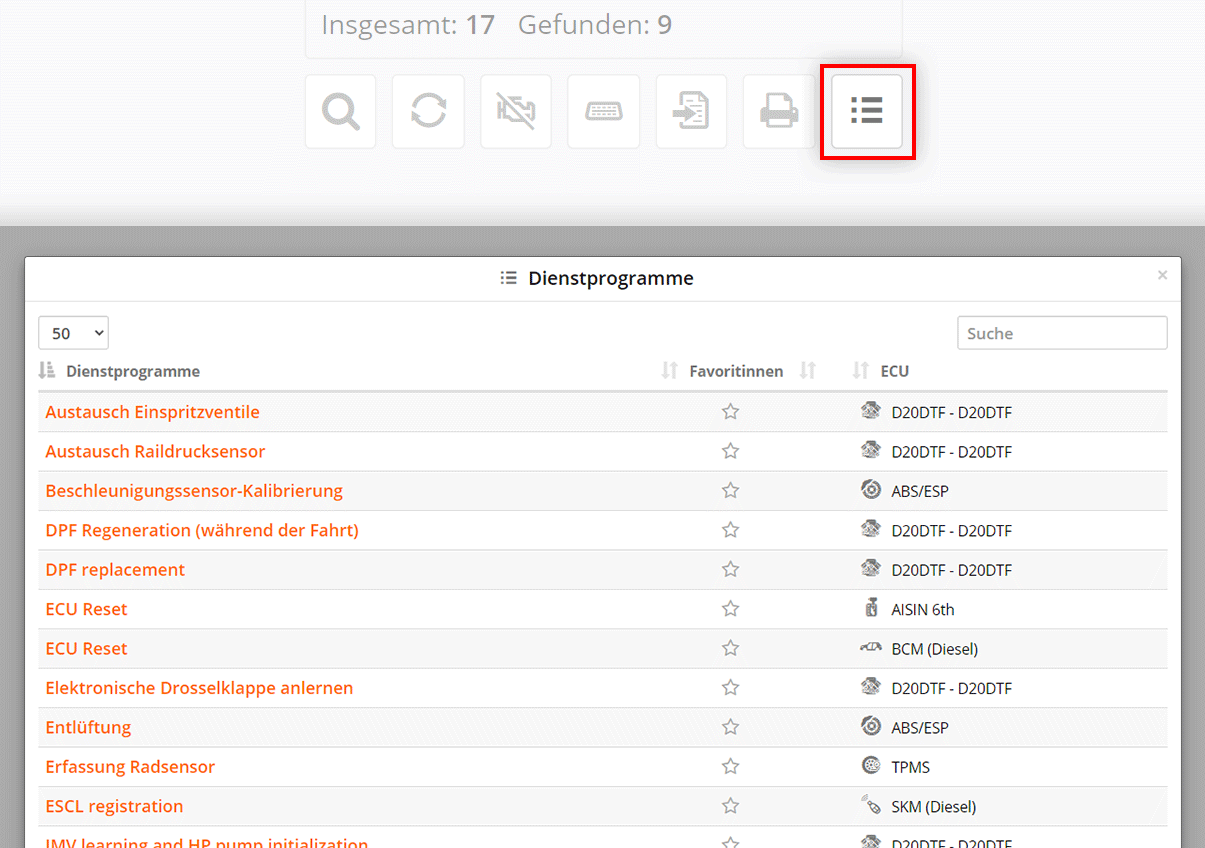Click the OBD connector icon button
Viewport: 1205px width, 848px height.
[603, 112]
